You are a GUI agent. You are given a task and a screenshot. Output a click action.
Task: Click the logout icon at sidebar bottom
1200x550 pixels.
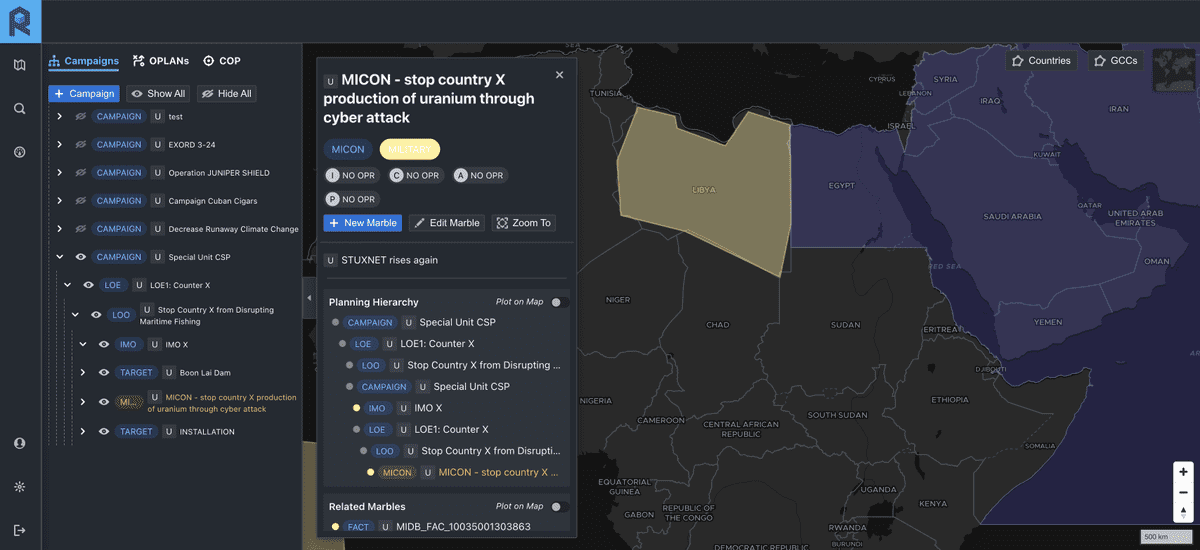coord(20,530)
